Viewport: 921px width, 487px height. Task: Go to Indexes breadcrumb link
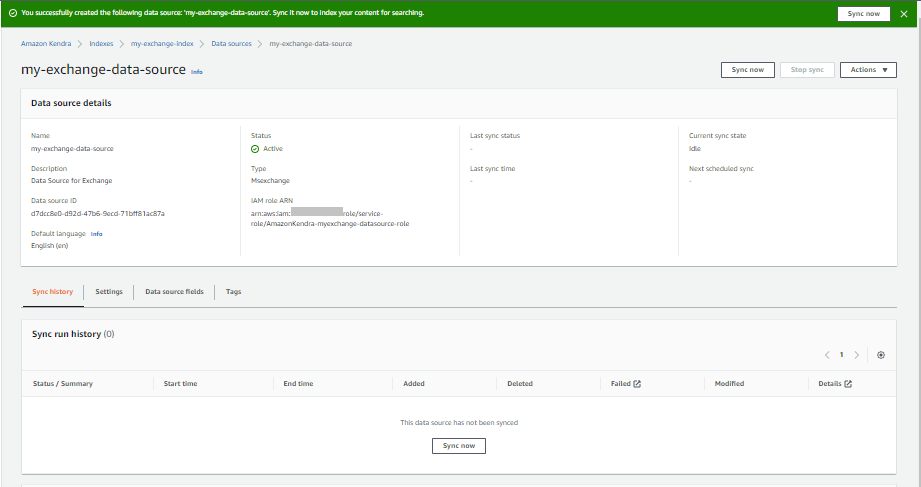click(101, 44)
